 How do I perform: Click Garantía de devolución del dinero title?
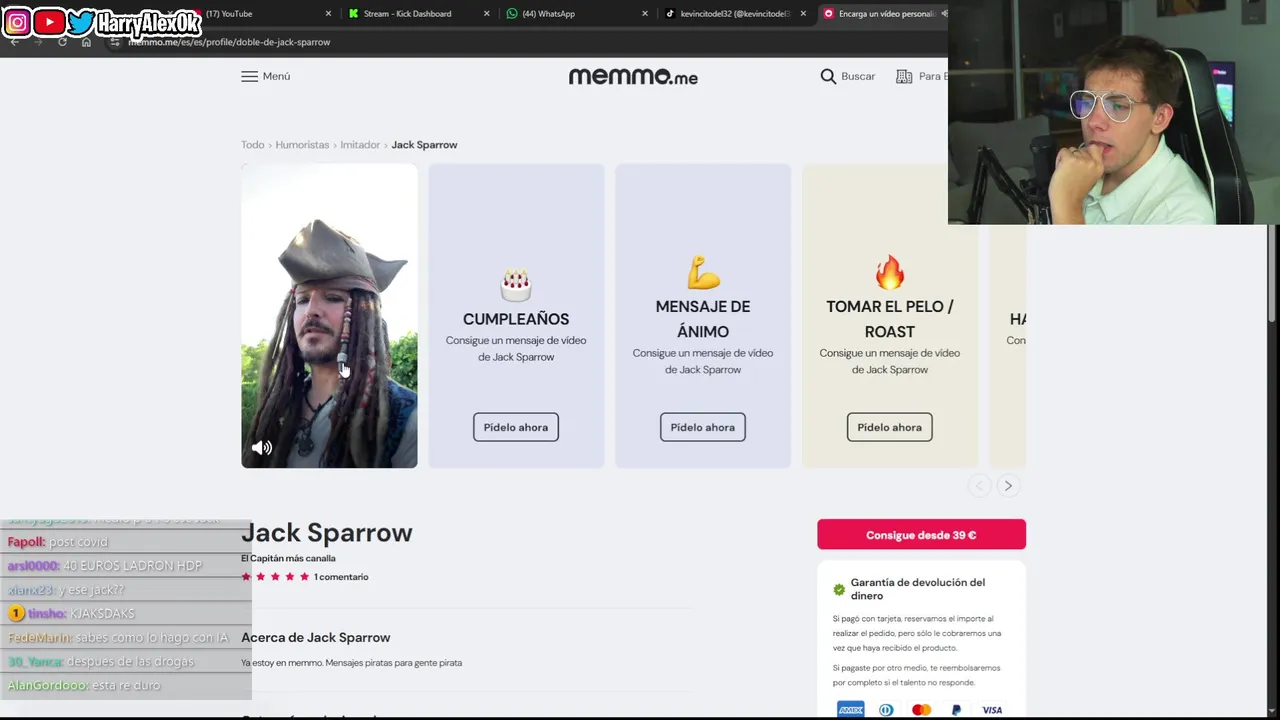pos(918,589)
